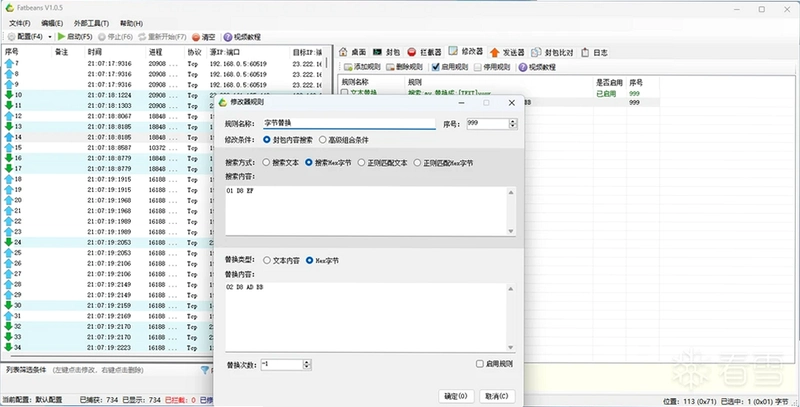Tick the 文本替换 rule checkbox
This screenshot has height=407, width=800.
(344, 93)
